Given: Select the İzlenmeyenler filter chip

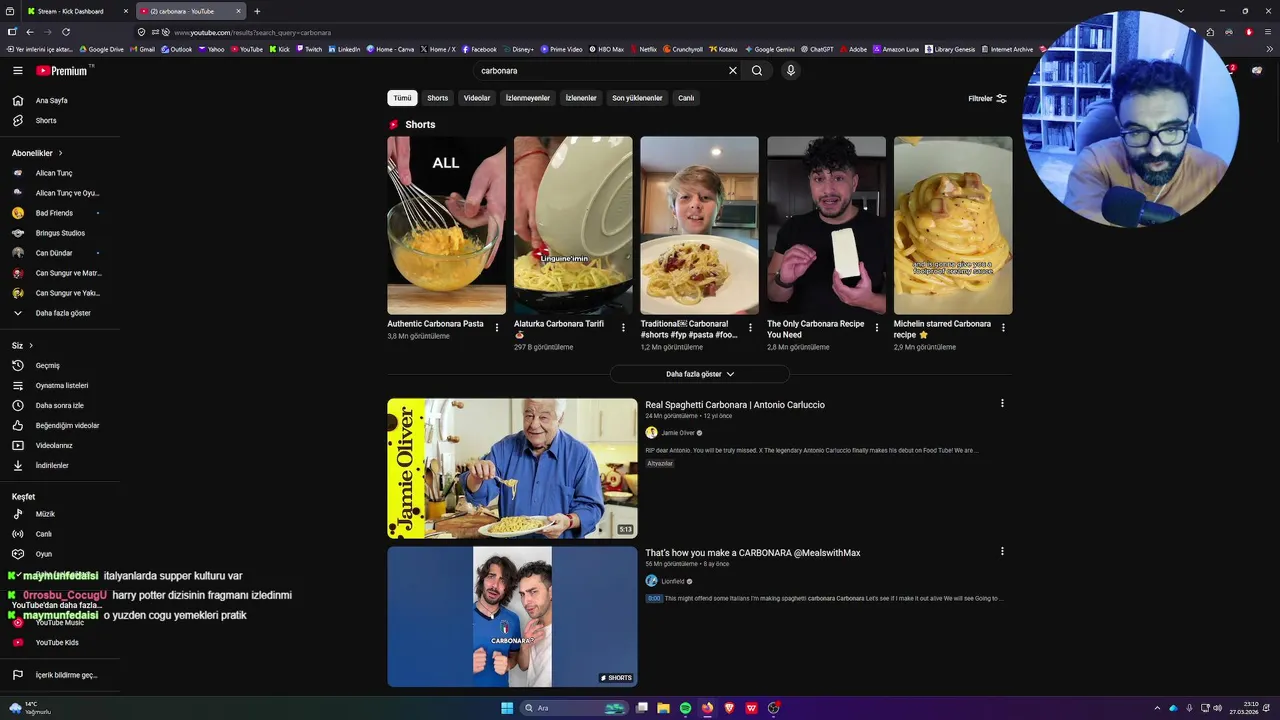Looking at the screenshot, I should pos(528,98).
